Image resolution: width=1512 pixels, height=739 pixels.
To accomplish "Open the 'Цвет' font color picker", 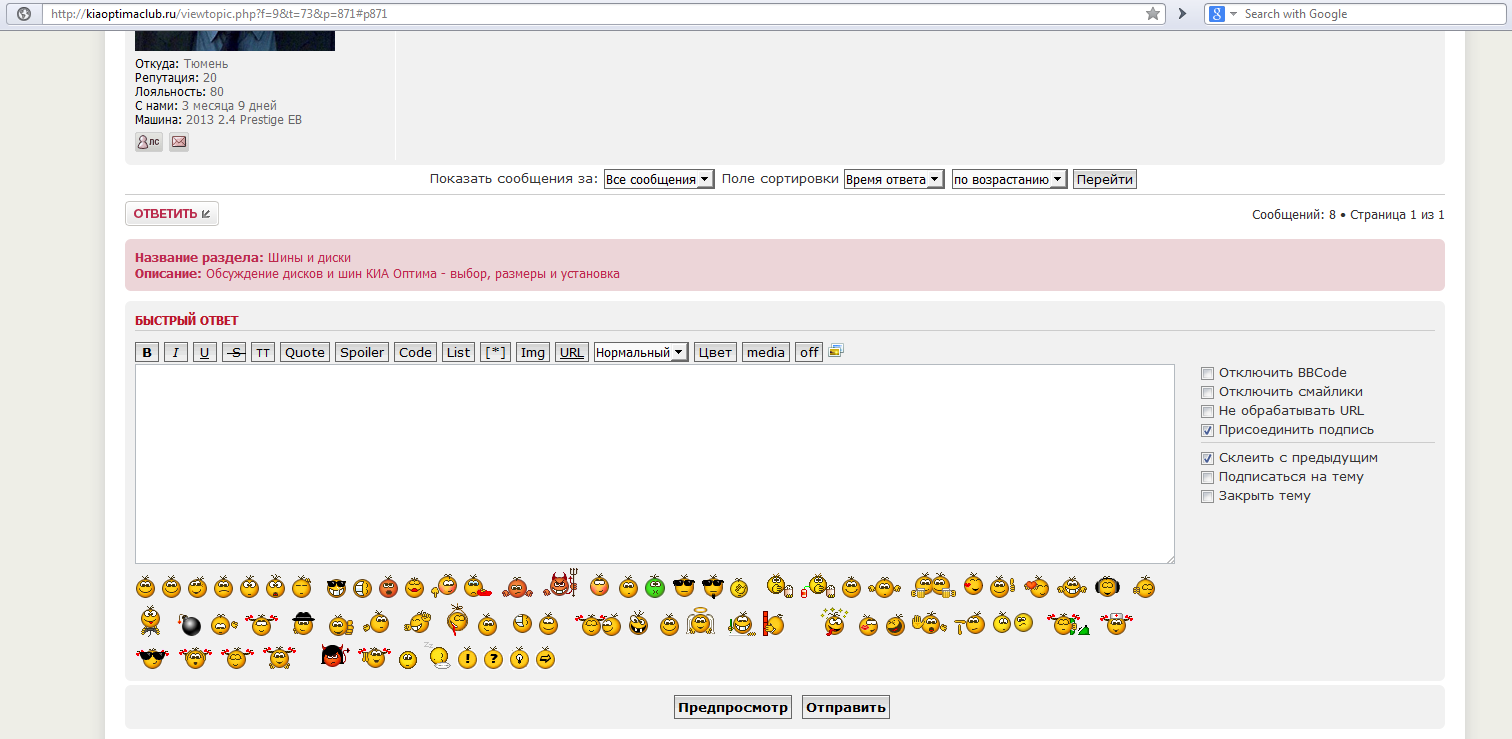I will 715,352.
